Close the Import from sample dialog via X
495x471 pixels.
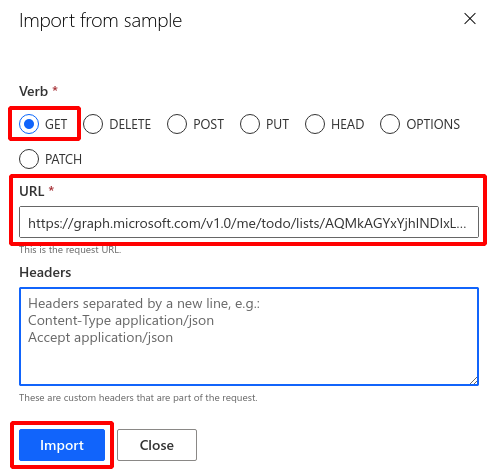pyautogui.click(x=470, y=19)
